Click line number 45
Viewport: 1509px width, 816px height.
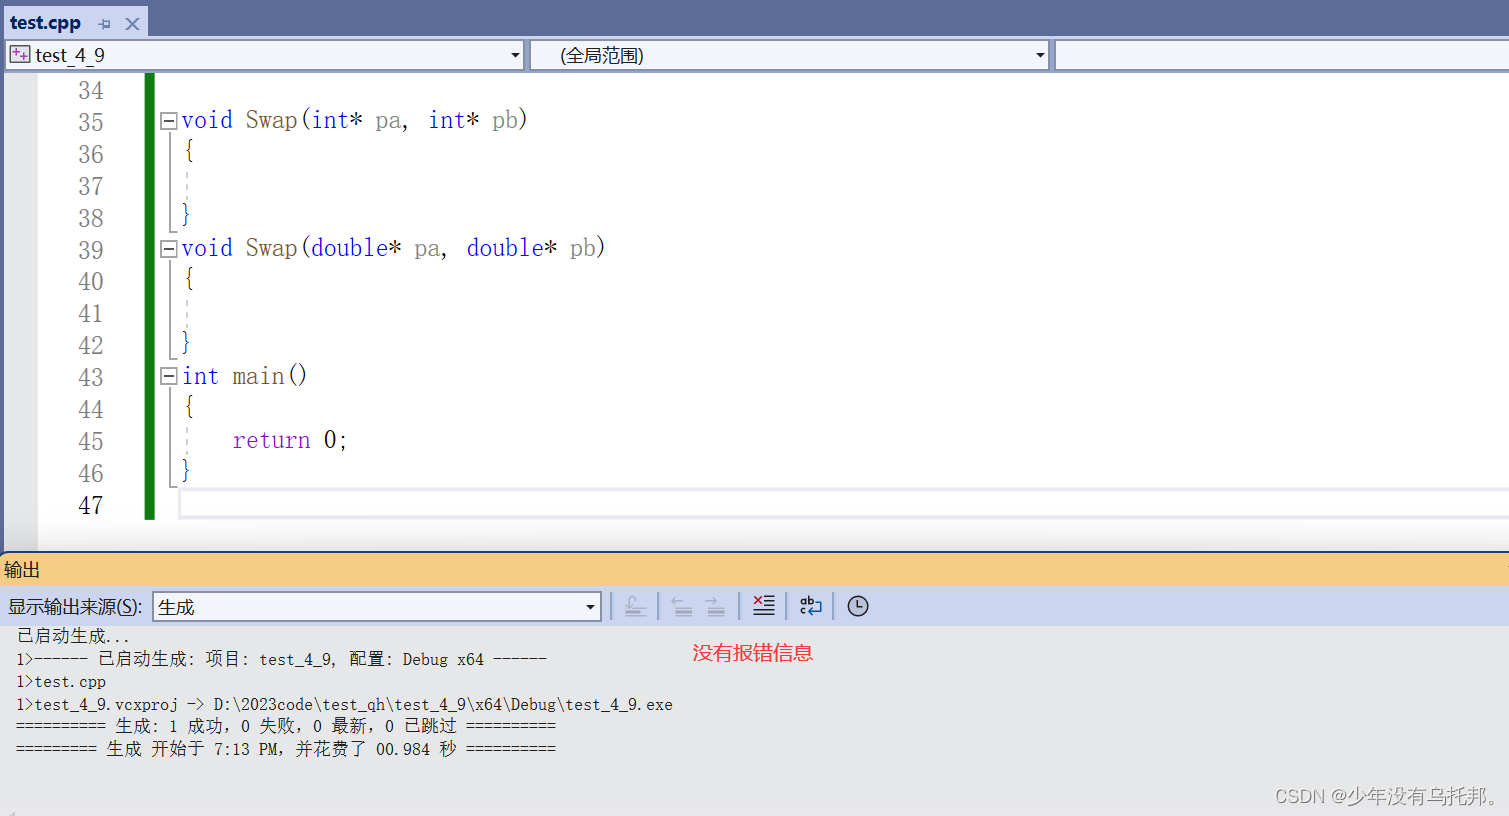coord(91,441)
